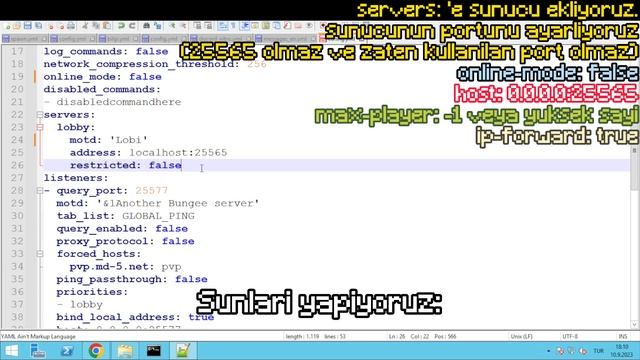Click on 'ping_passthrough: false' line
This screenshot has width=640, height=360.
coord(132,279)
